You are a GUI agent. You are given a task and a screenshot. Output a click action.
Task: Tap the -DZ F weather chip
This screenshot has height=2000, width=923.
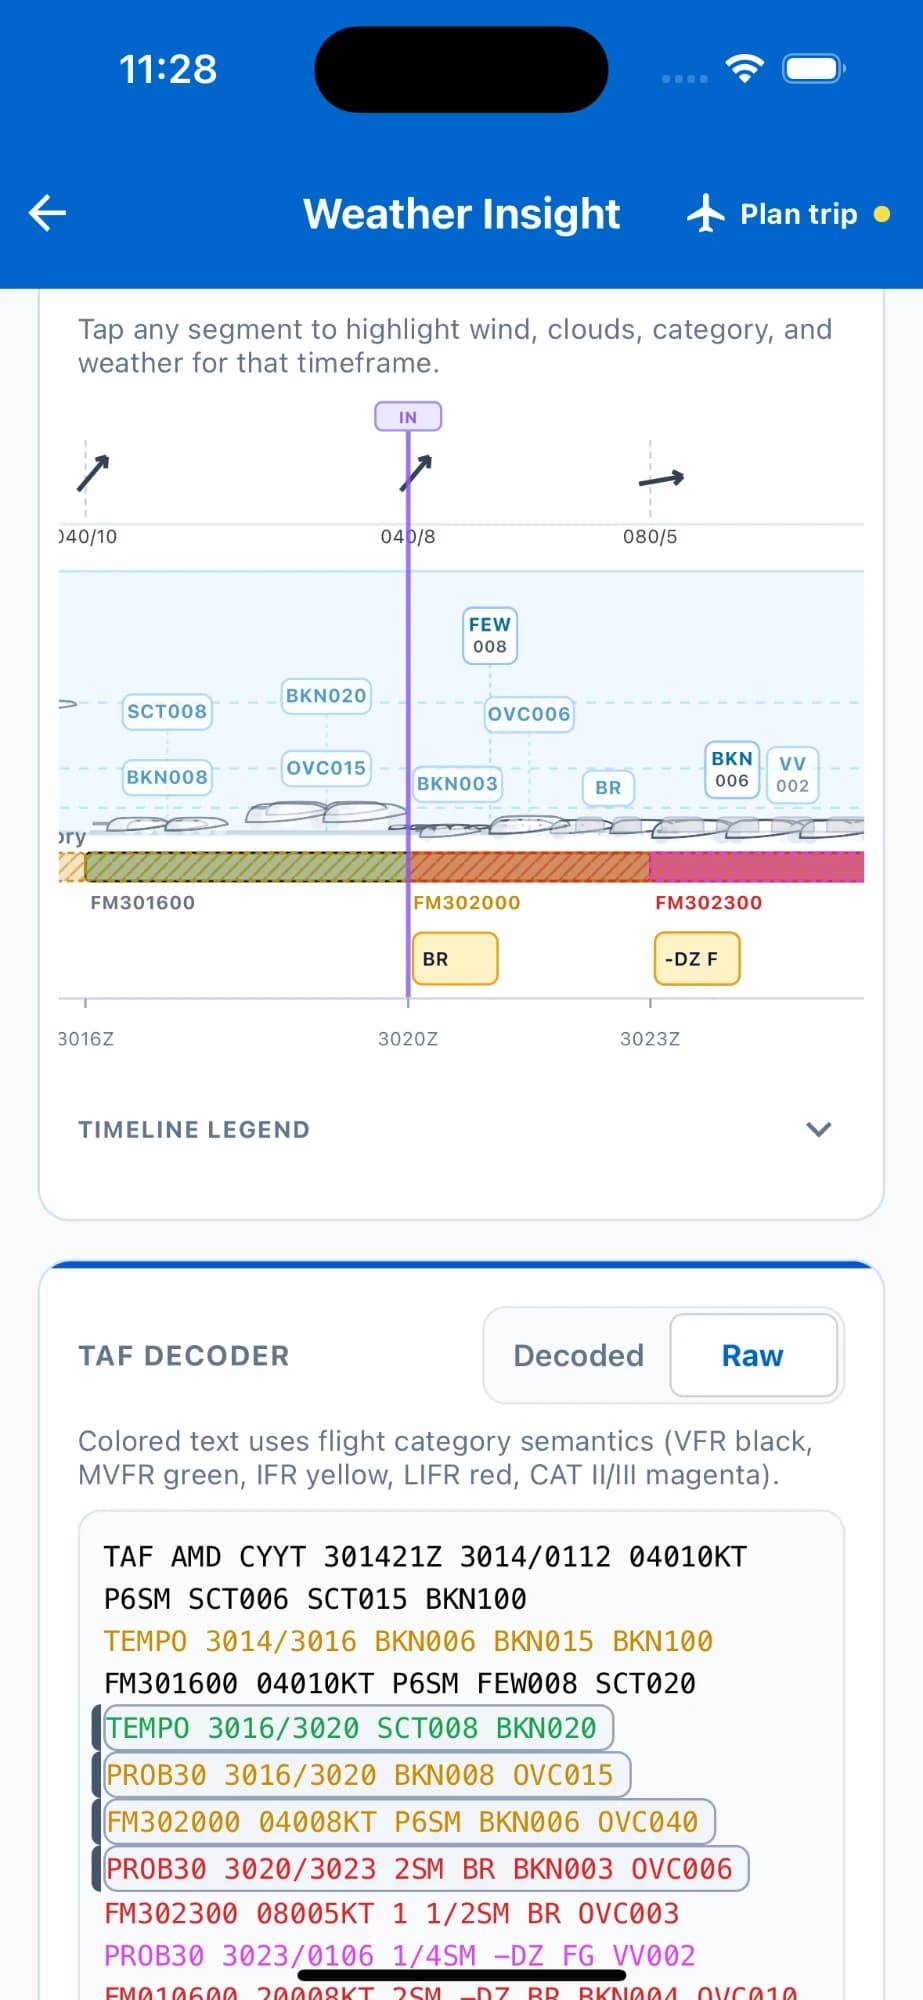coord(697,959)
